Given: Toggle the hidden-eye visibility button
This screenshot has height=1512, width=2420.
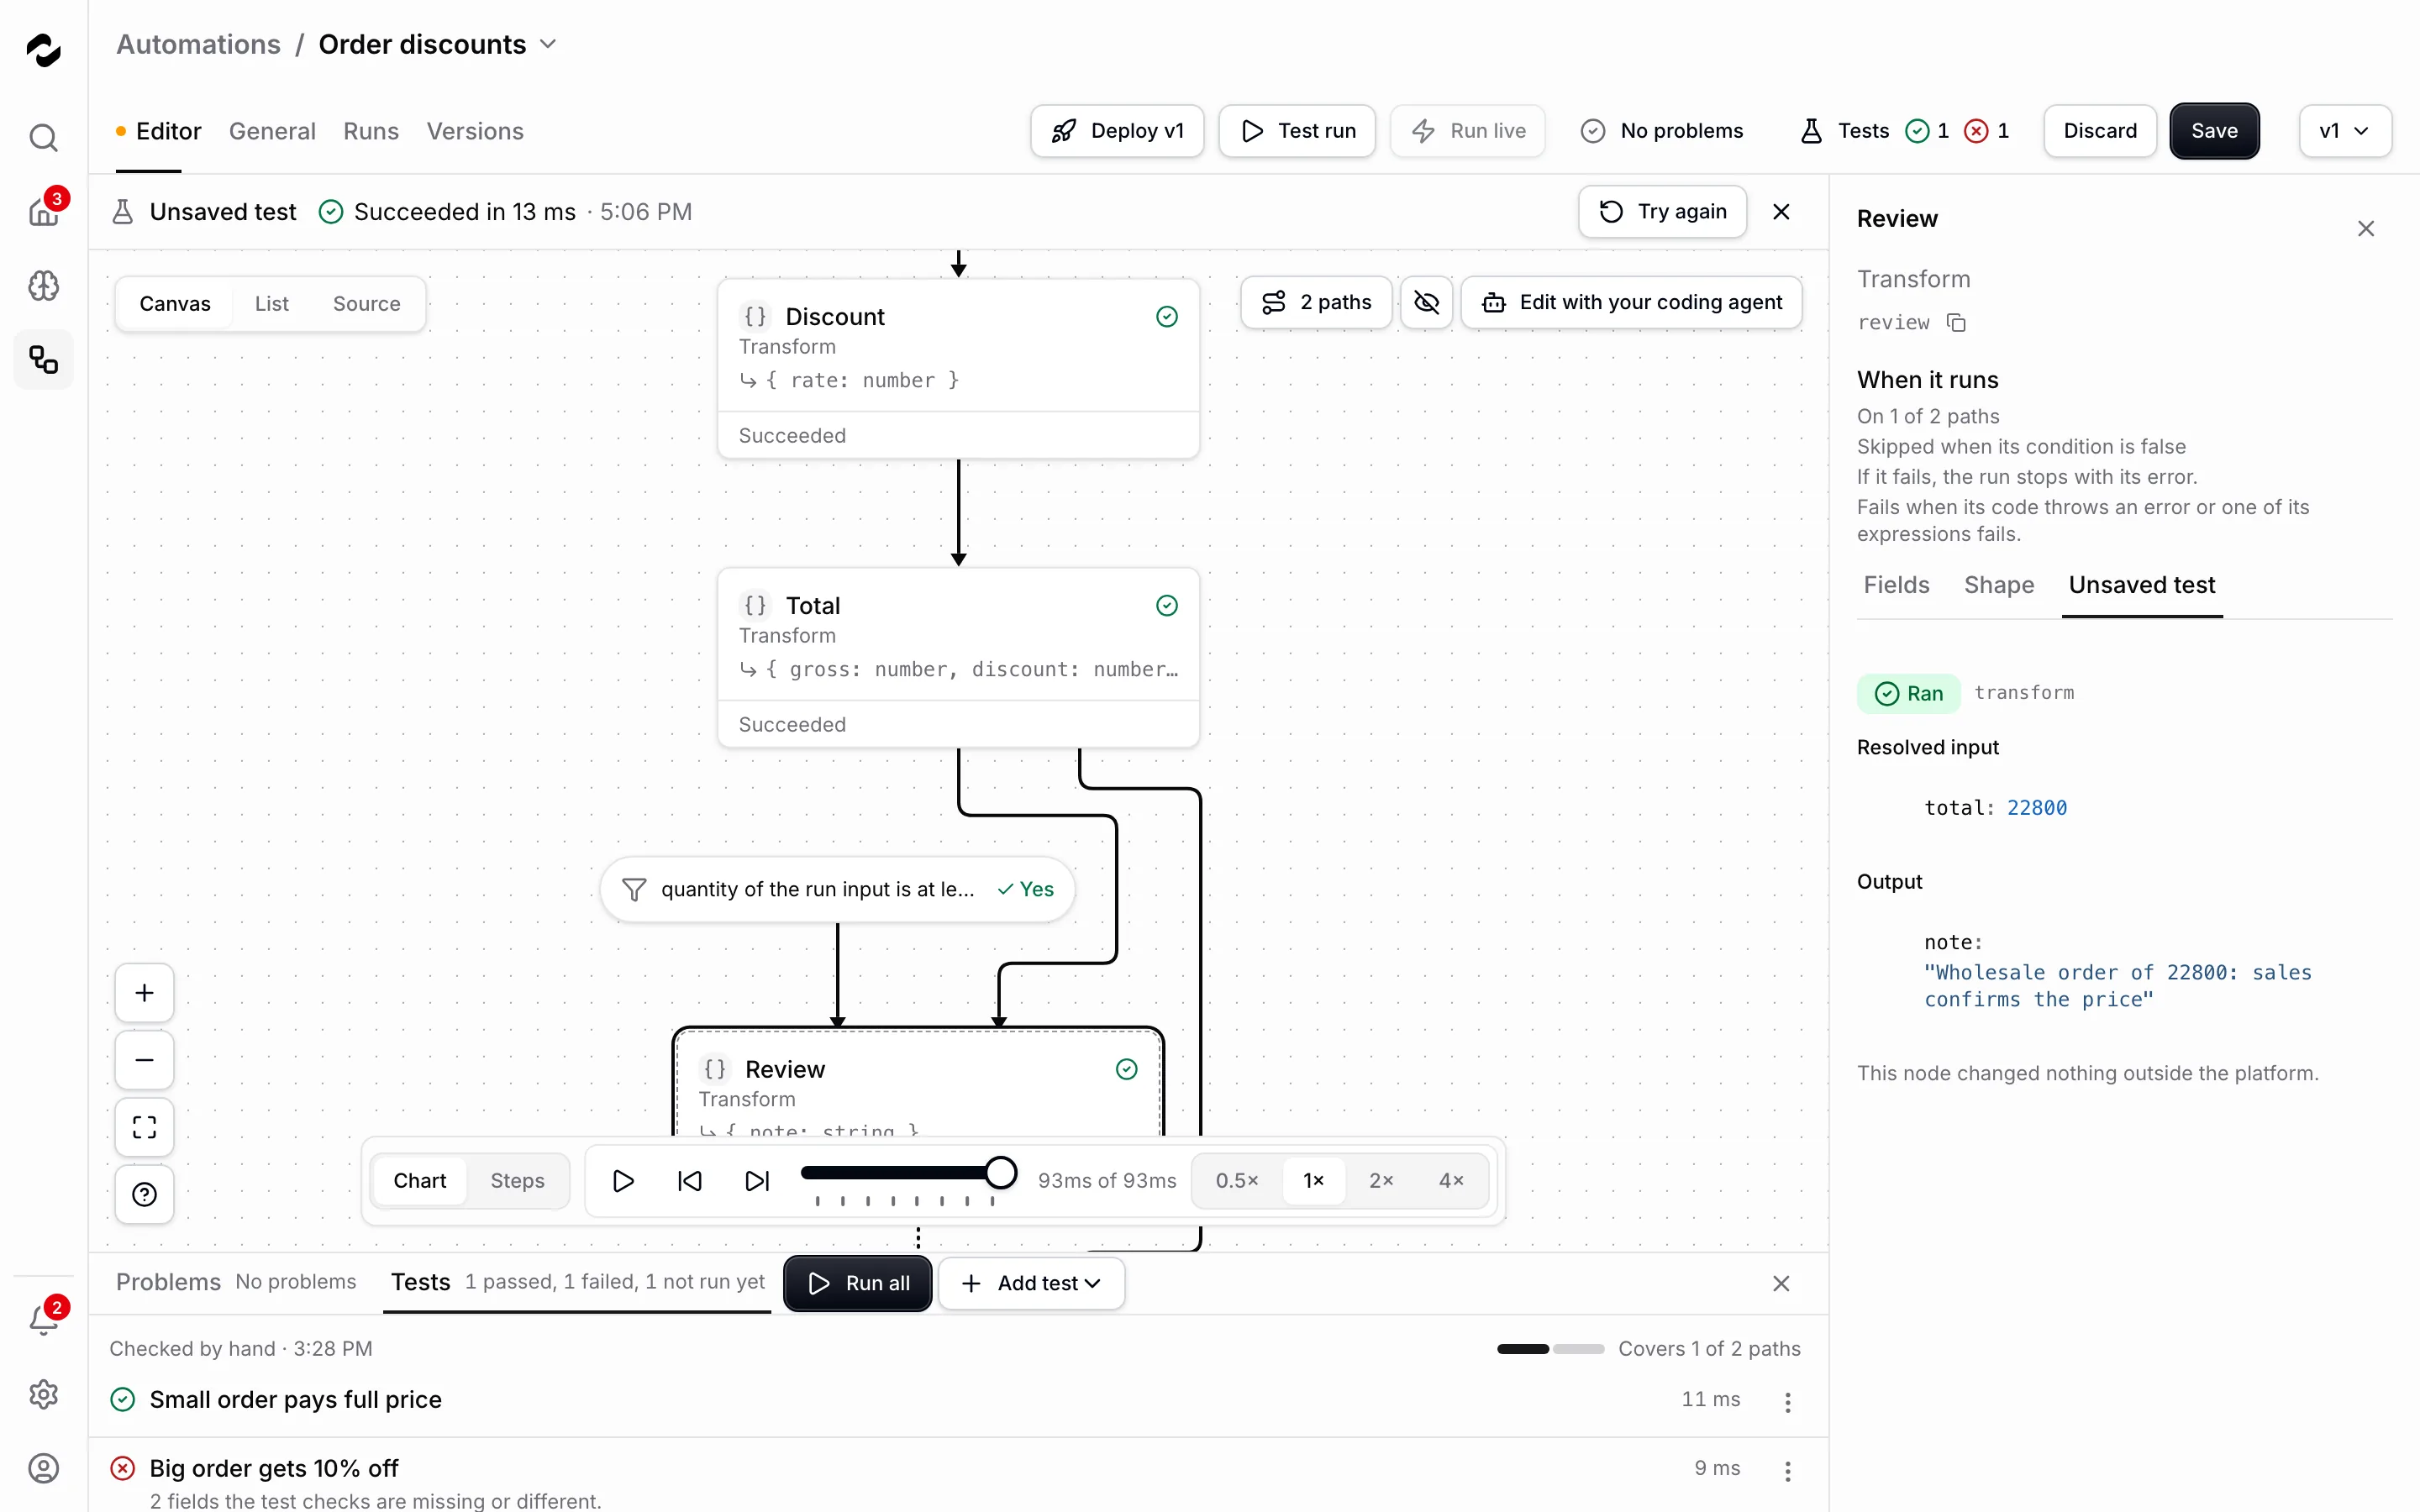Looking at the screenshot, I should (1427, 302).
